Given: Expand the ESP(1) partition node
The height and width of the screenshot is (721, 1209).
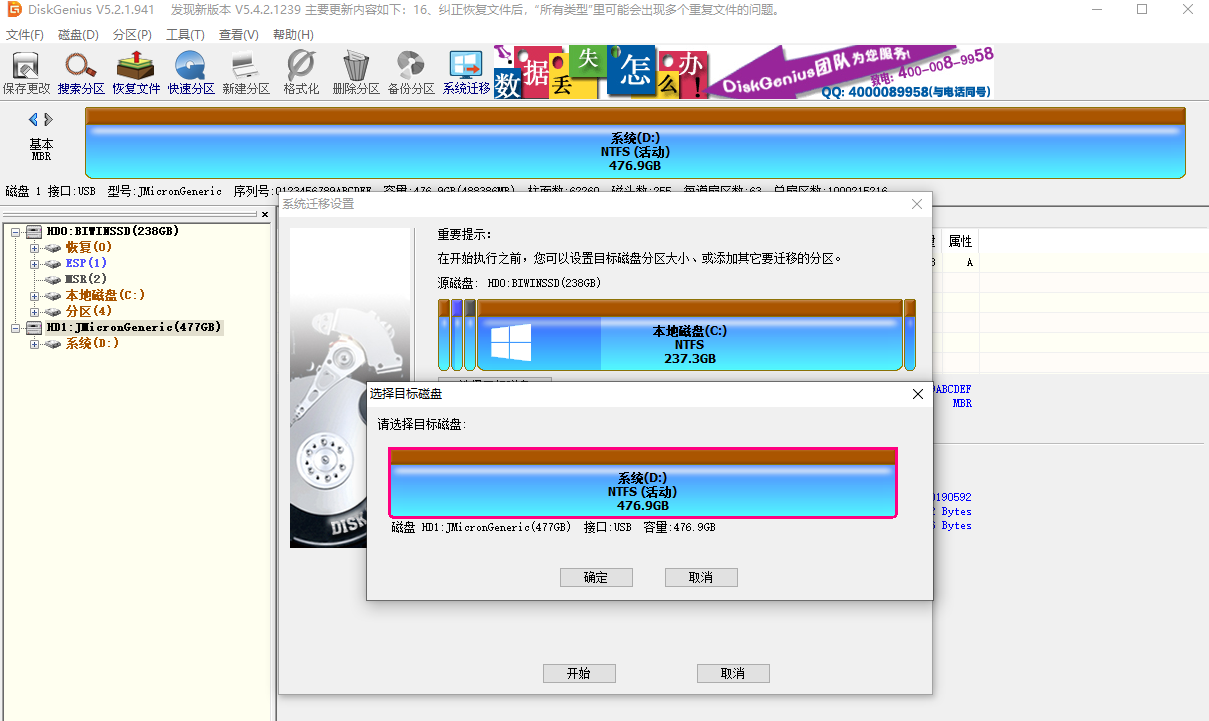Looking at the screenshot, I should tap(34, 263).
